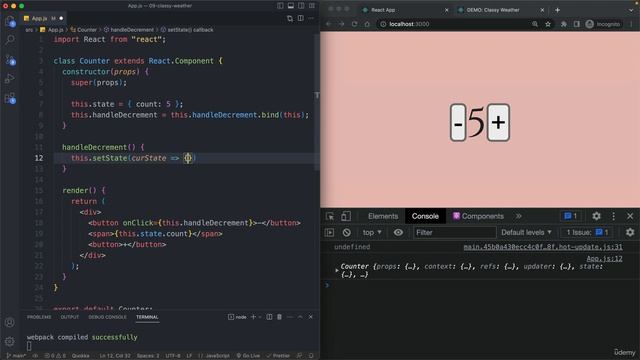Click UTF-8 encoding in status bar

pos(173,356)
